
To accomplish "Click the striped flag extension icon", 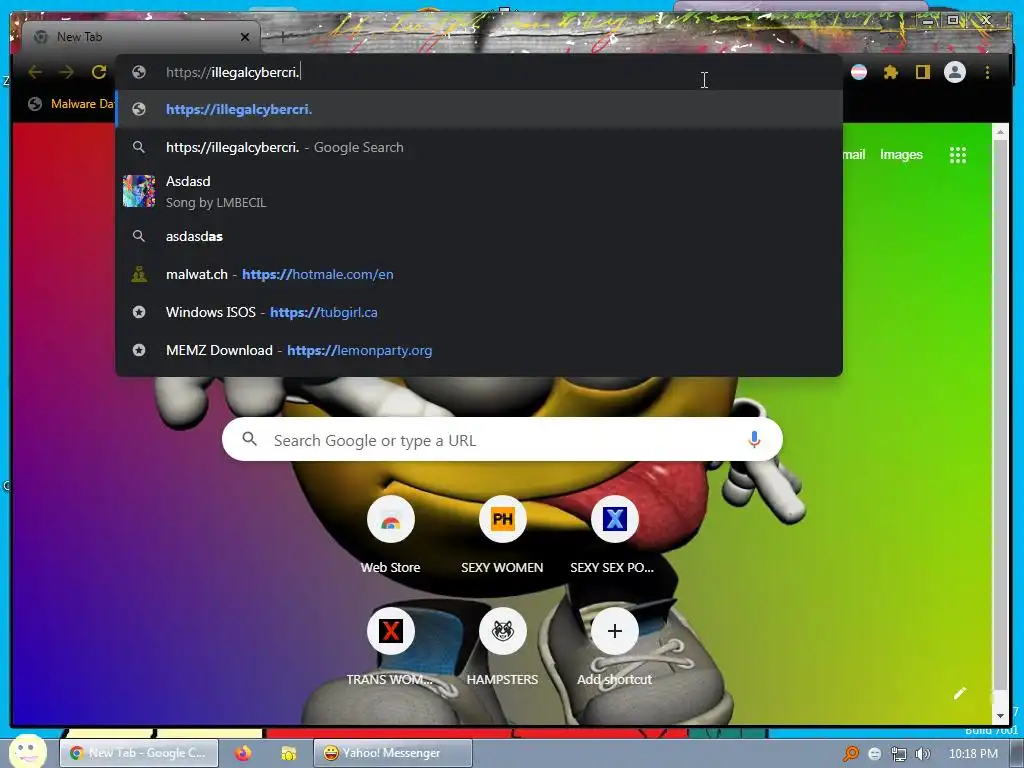I will tap(859, 72).
